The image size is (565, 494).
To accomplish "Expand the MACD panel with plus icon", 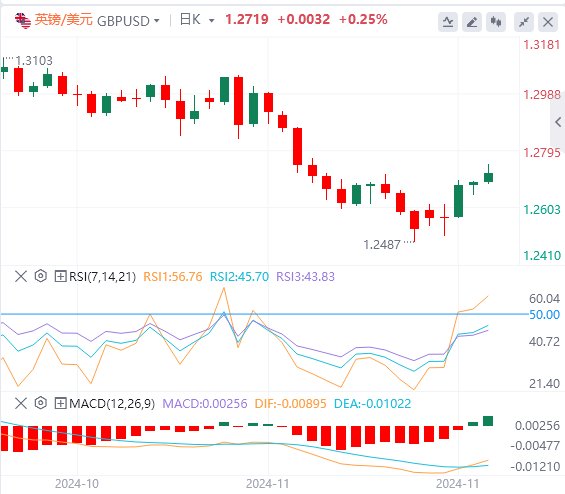I will pyautogui.click(x=60, y=403).
